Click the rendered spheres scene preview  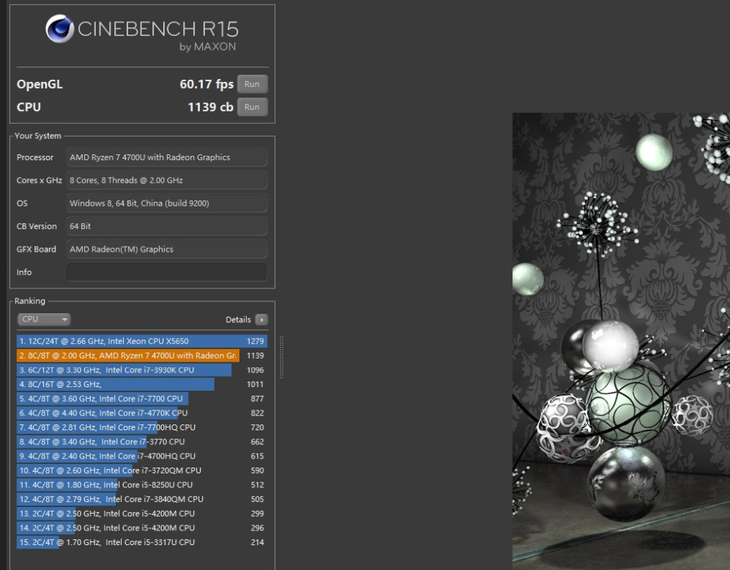click(620, 340)
